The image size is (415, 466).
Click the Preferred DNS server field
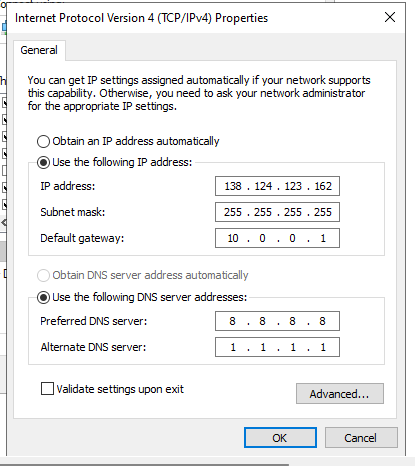pos(277,321)
